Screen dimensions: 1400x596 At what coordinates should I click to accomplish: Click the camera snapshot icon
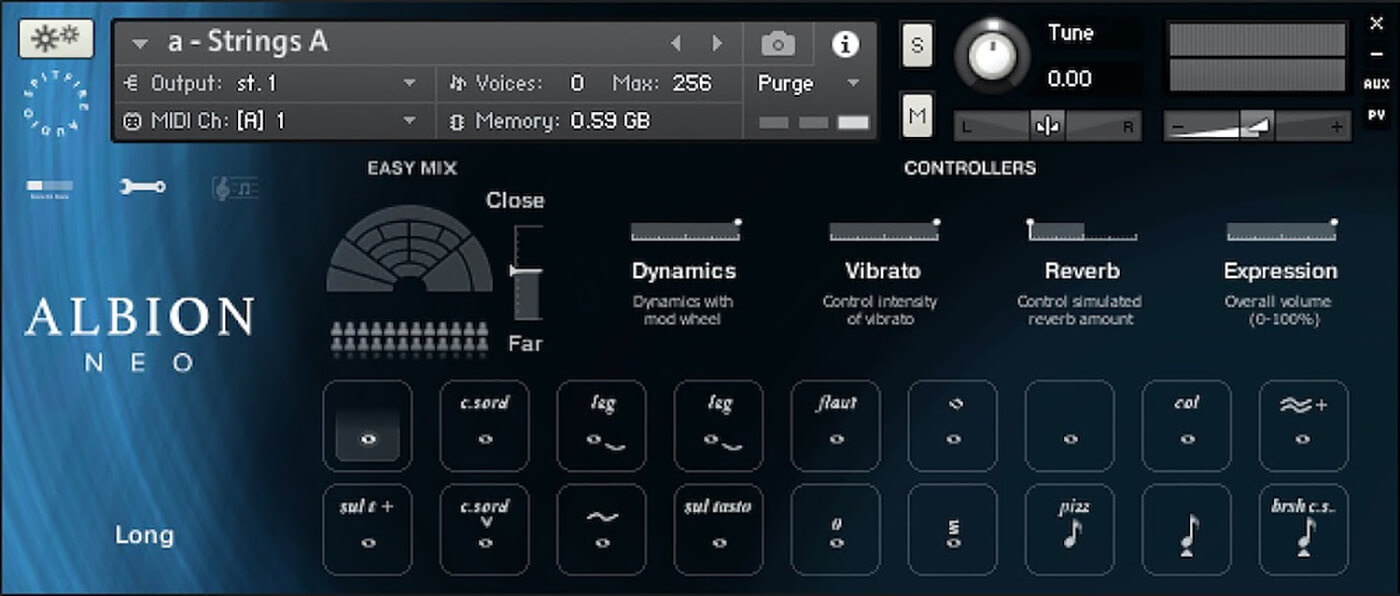[778, 43]
